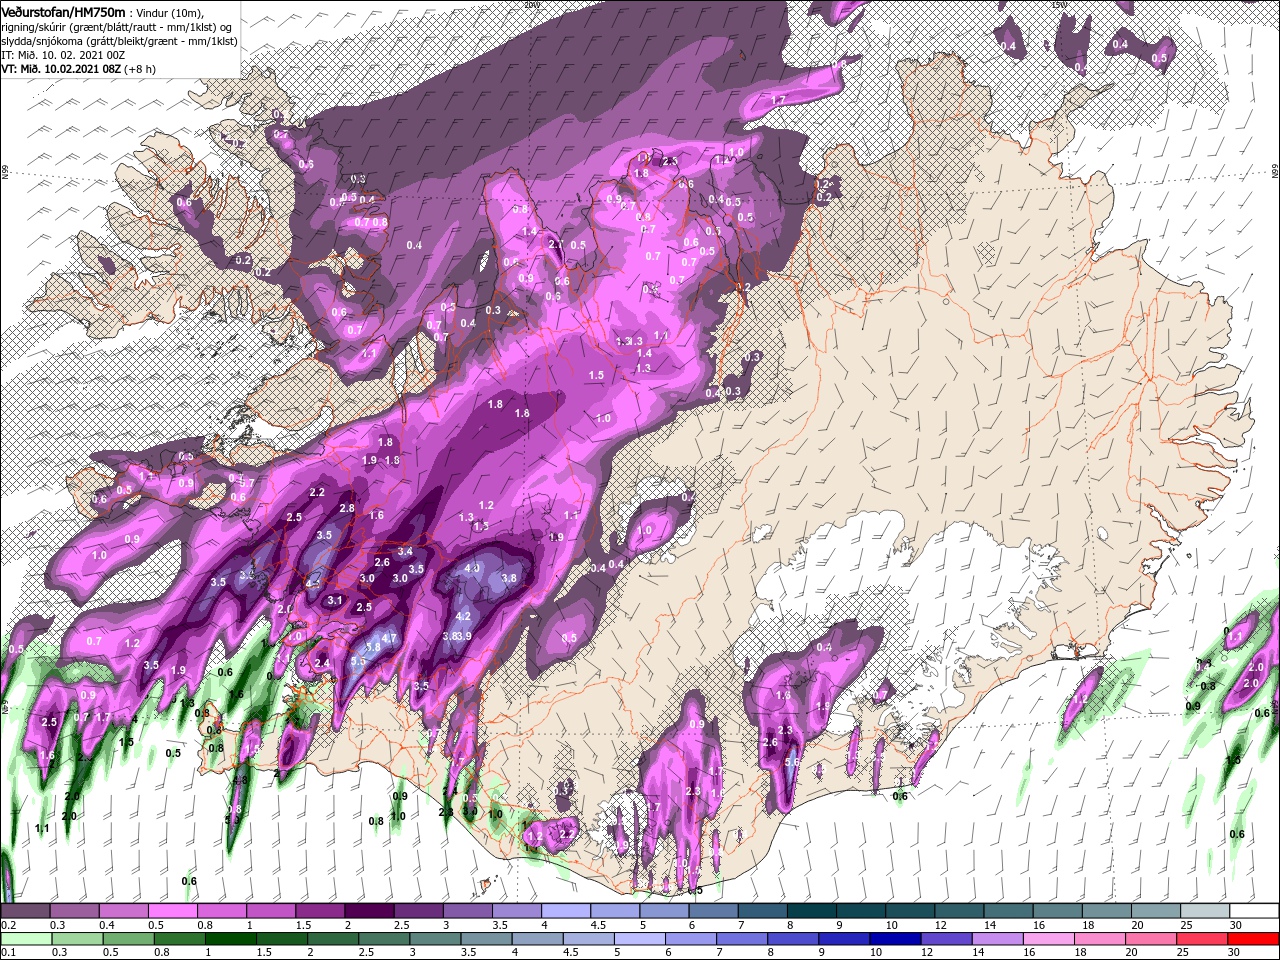Image resolution: width=1280 pixels, height=960 pixels.
Task: Click the '(+8 h)' forecast offset text
Action: 141,69
